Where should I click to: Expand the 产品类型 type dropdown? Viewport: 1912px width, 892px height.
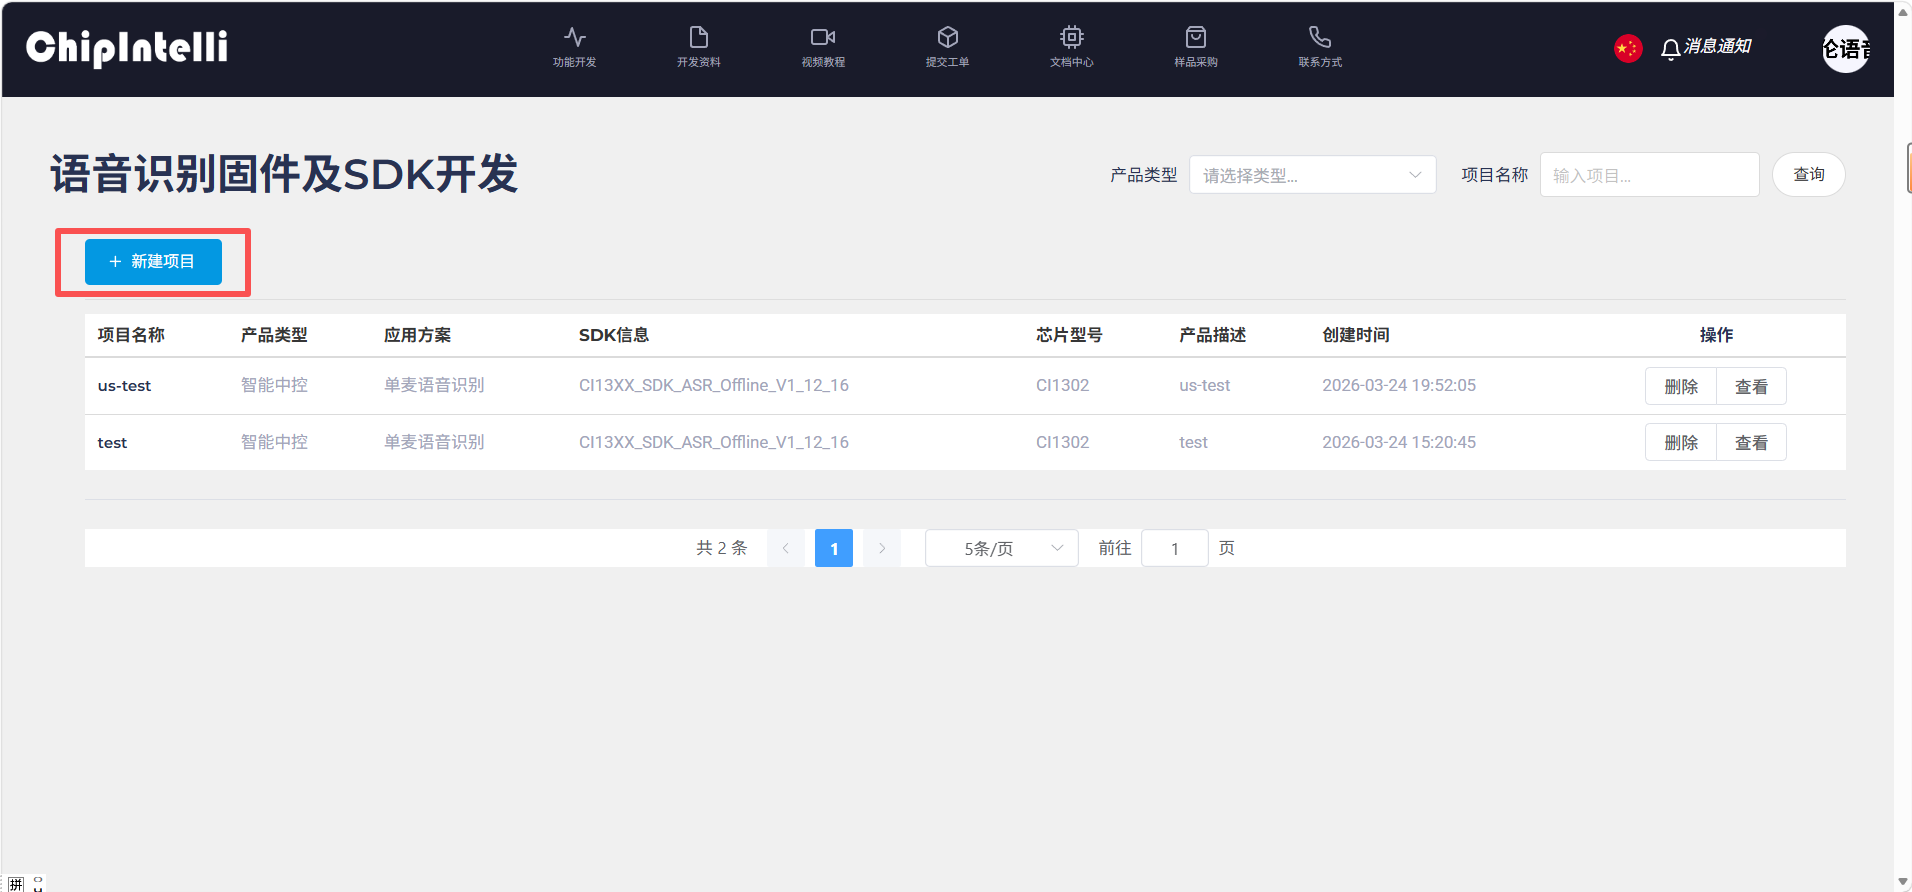[x=1312, y=175]
